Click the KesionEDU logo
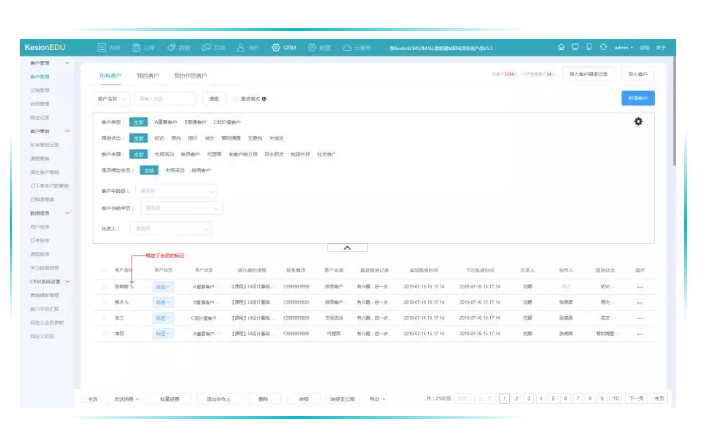Image resolution: width=716 pixels, height=437 pixels. tap(47, 47)
